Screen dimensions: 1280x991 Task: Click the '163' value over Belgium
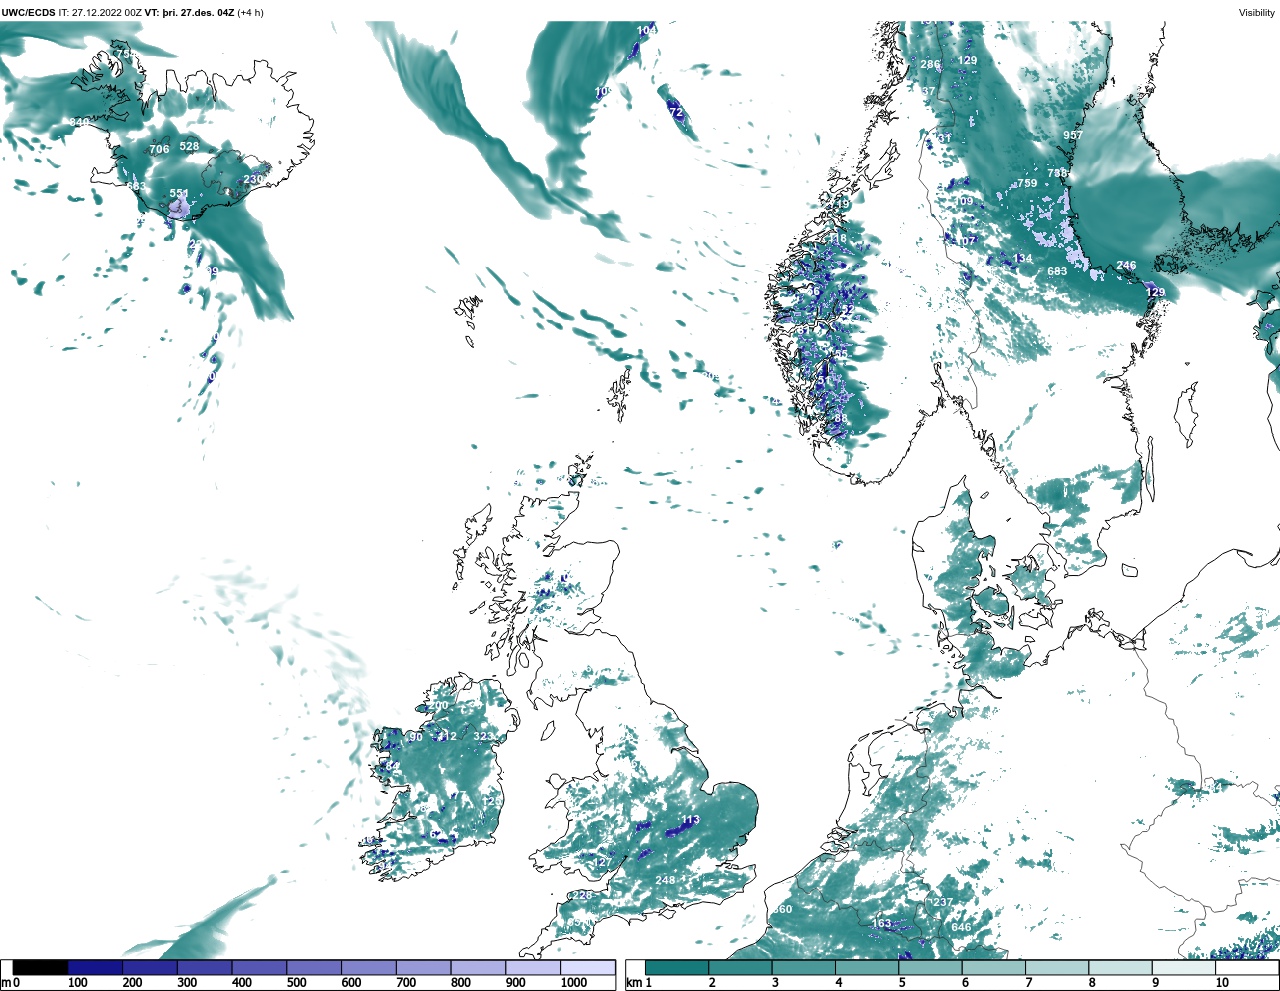click(881, 923)
